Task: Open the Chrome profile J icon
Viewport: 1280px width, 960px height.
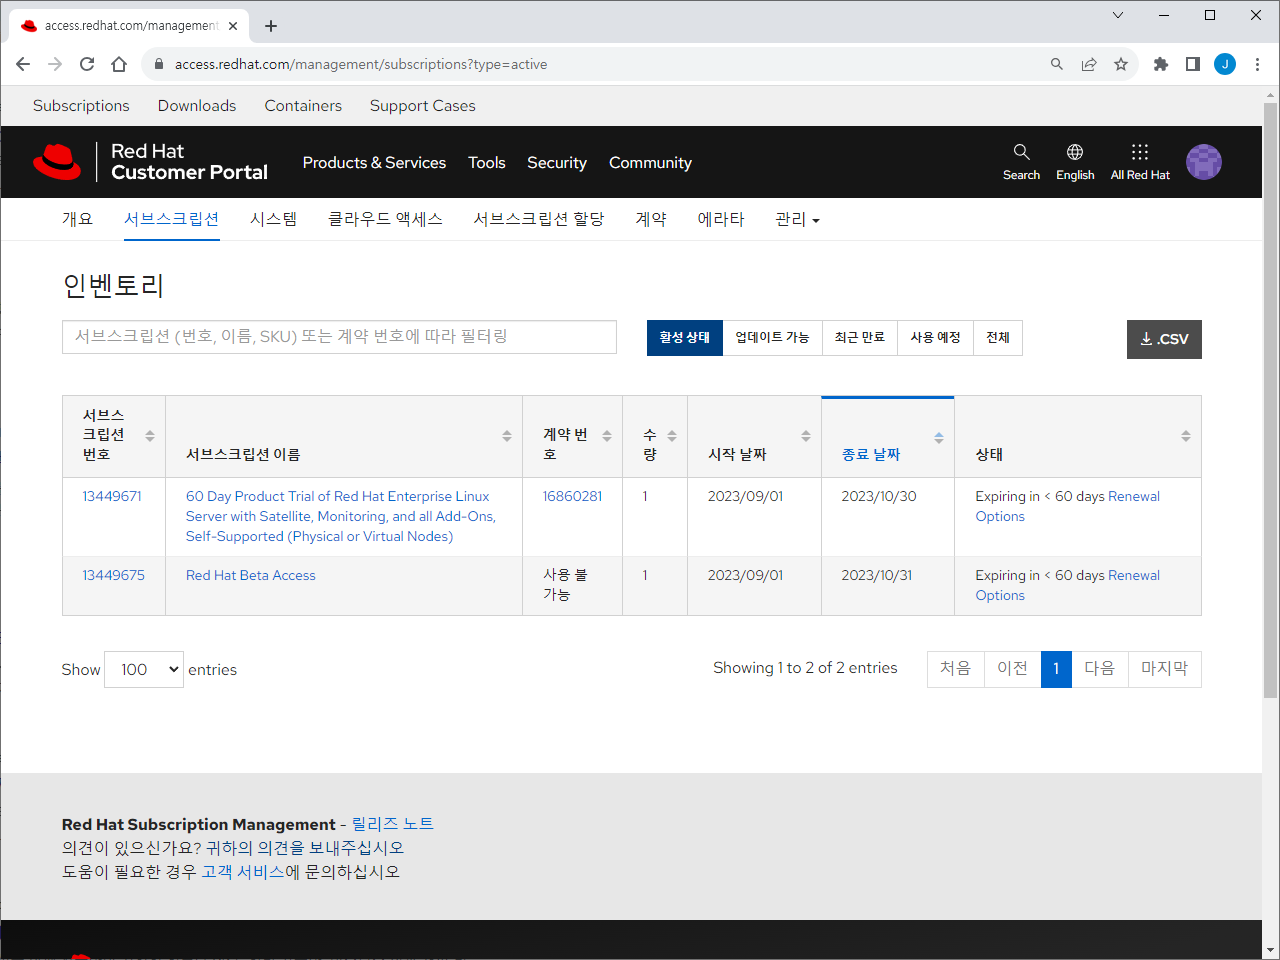Action: pos(1225,64)
